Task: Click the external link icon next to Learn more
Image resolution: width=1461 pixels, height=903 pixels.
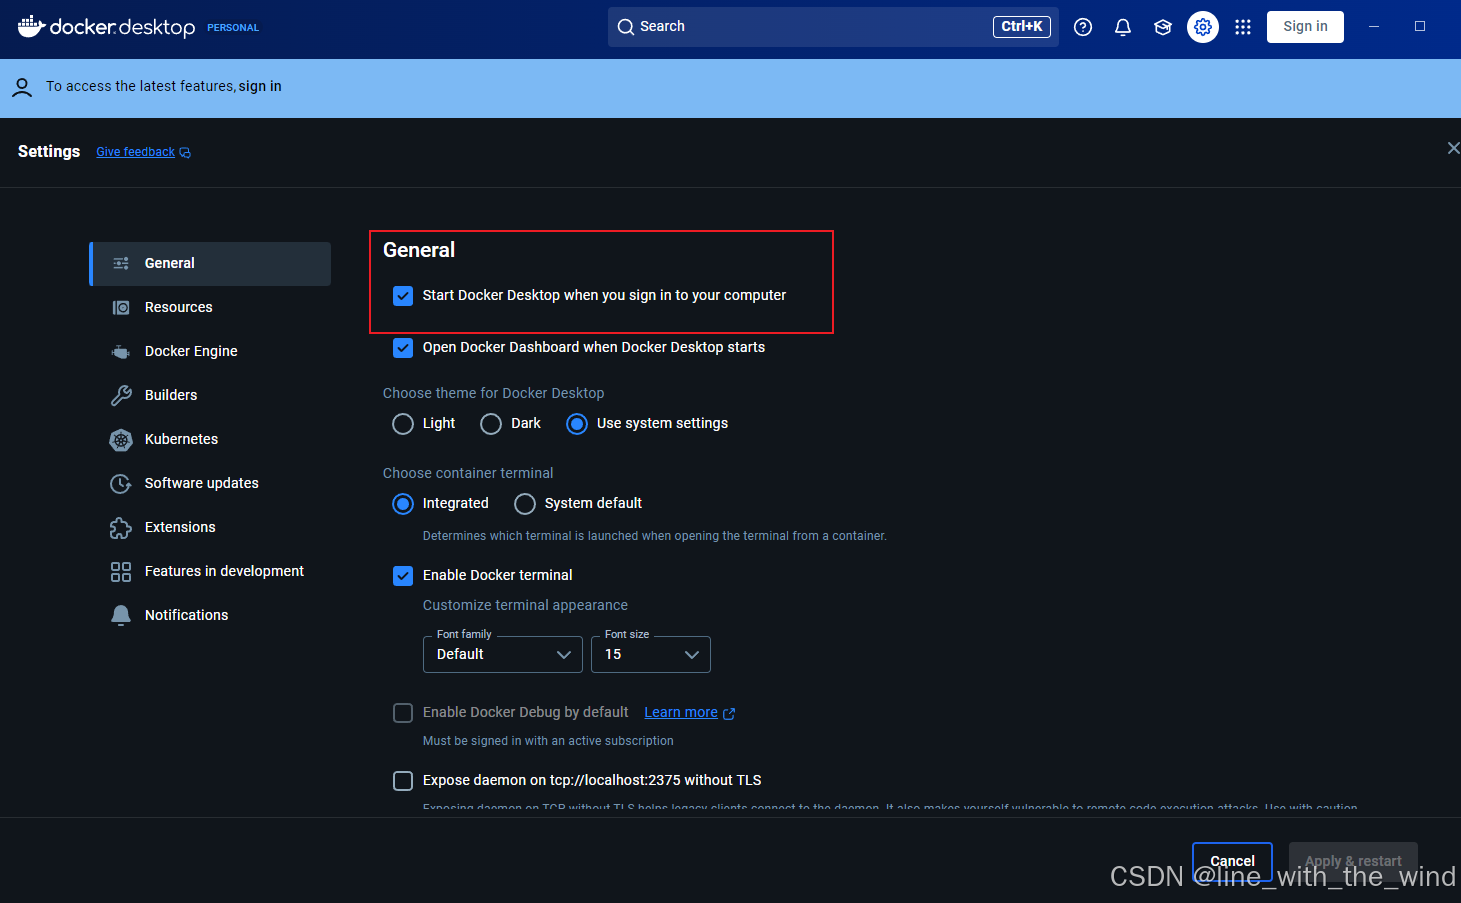Action: [729, 714]
